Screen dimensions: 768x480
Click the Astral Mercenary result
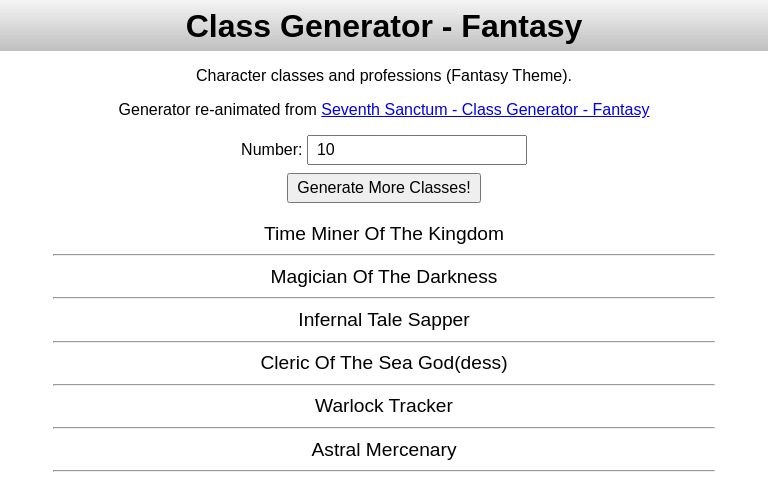coord(384,450)
